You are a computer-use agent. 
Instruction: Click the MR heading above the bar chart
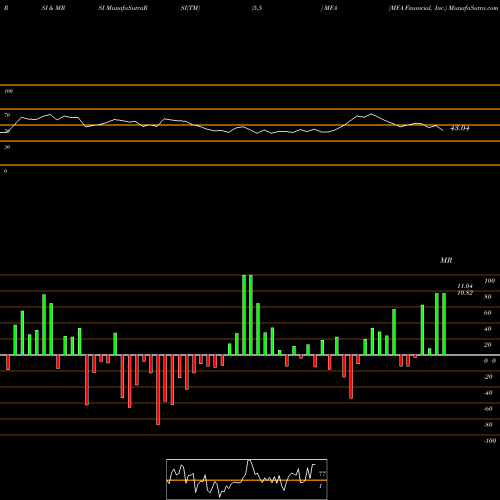pos(446,260)
